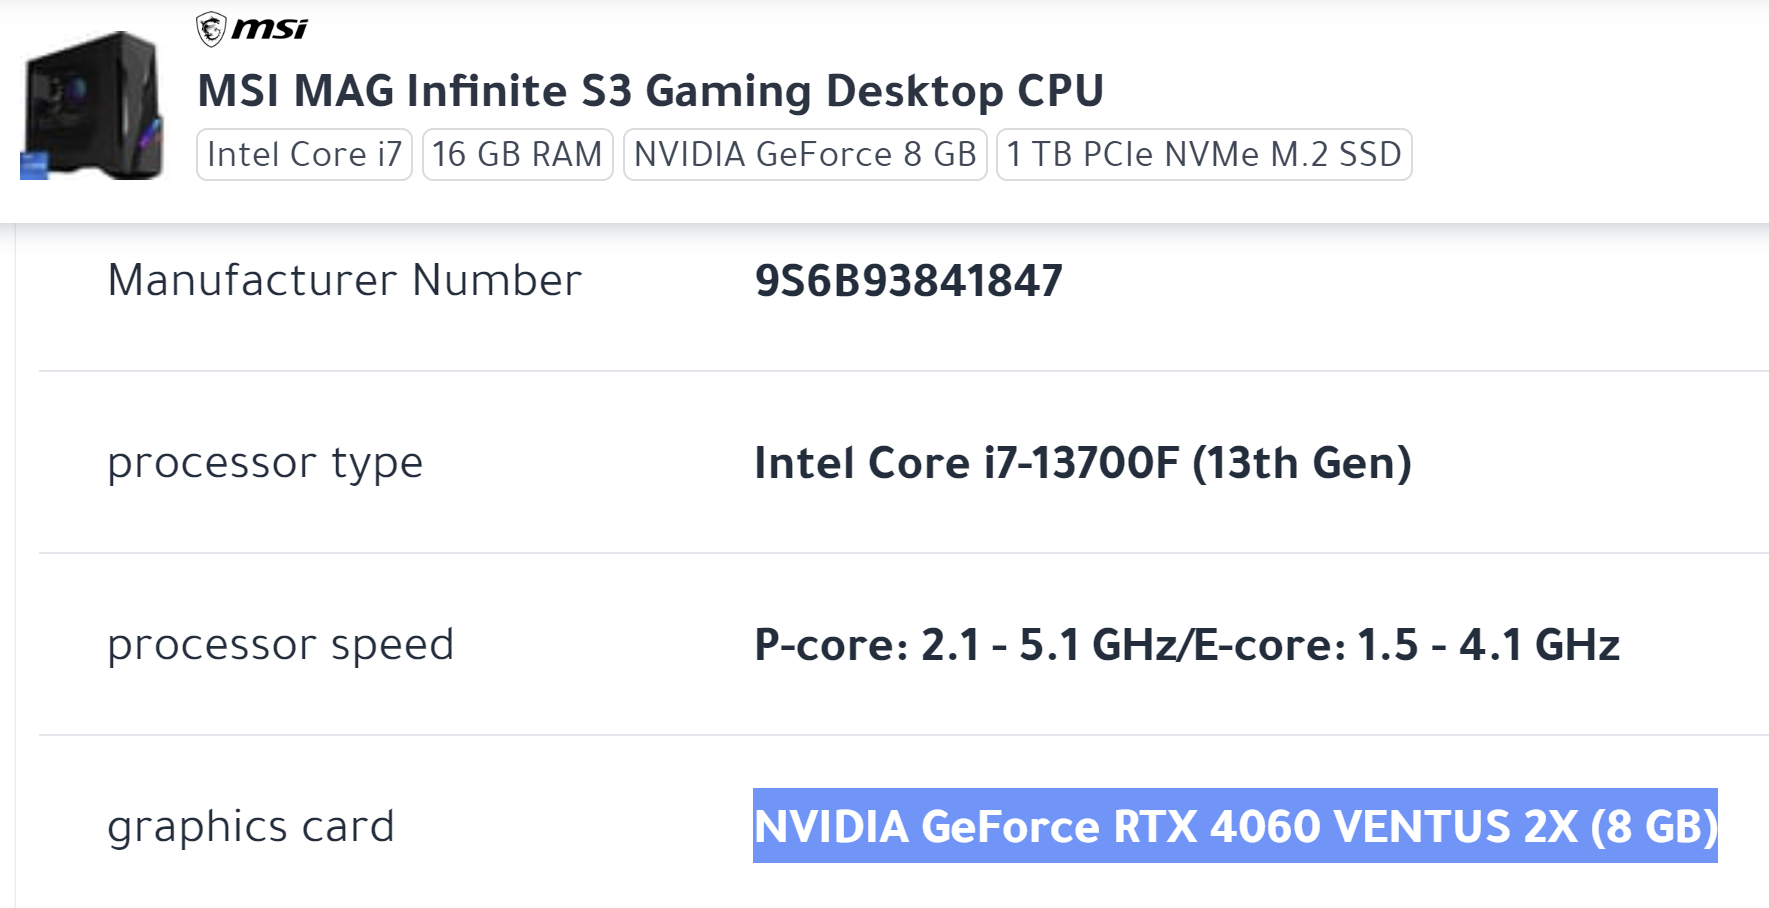Viewport: 1769px width, 908px height.
Task: Select the NVIDIA GeForce 8 GB tag
Action: 805,155
